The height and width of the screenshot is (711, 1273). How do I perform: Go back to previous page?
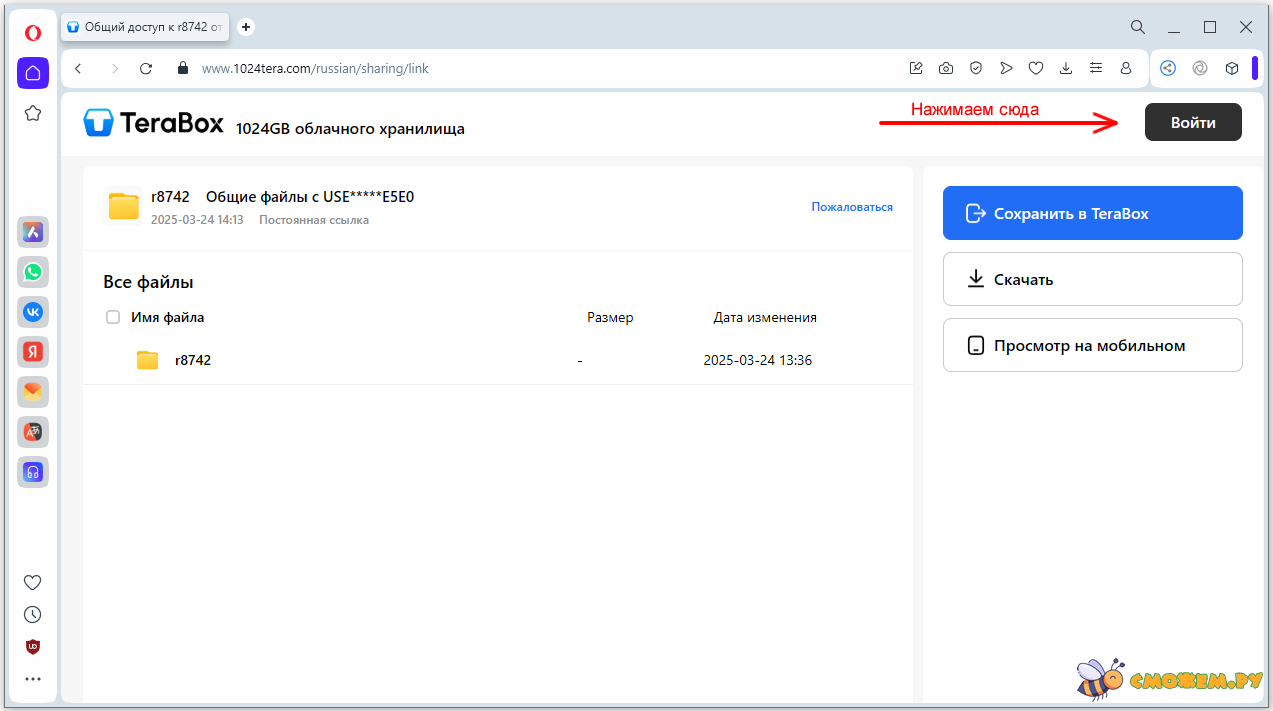point(78,69)
